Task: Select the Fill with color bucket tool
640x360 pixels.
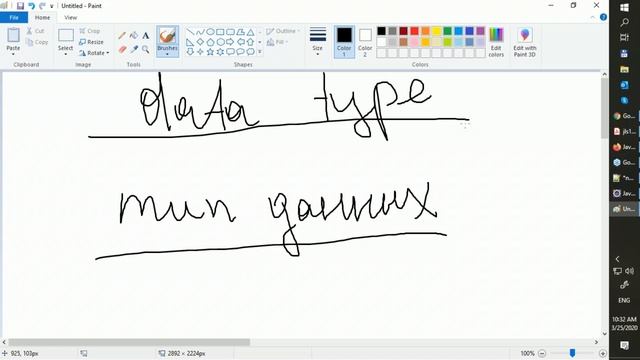Action: click(x=134, y=36)
